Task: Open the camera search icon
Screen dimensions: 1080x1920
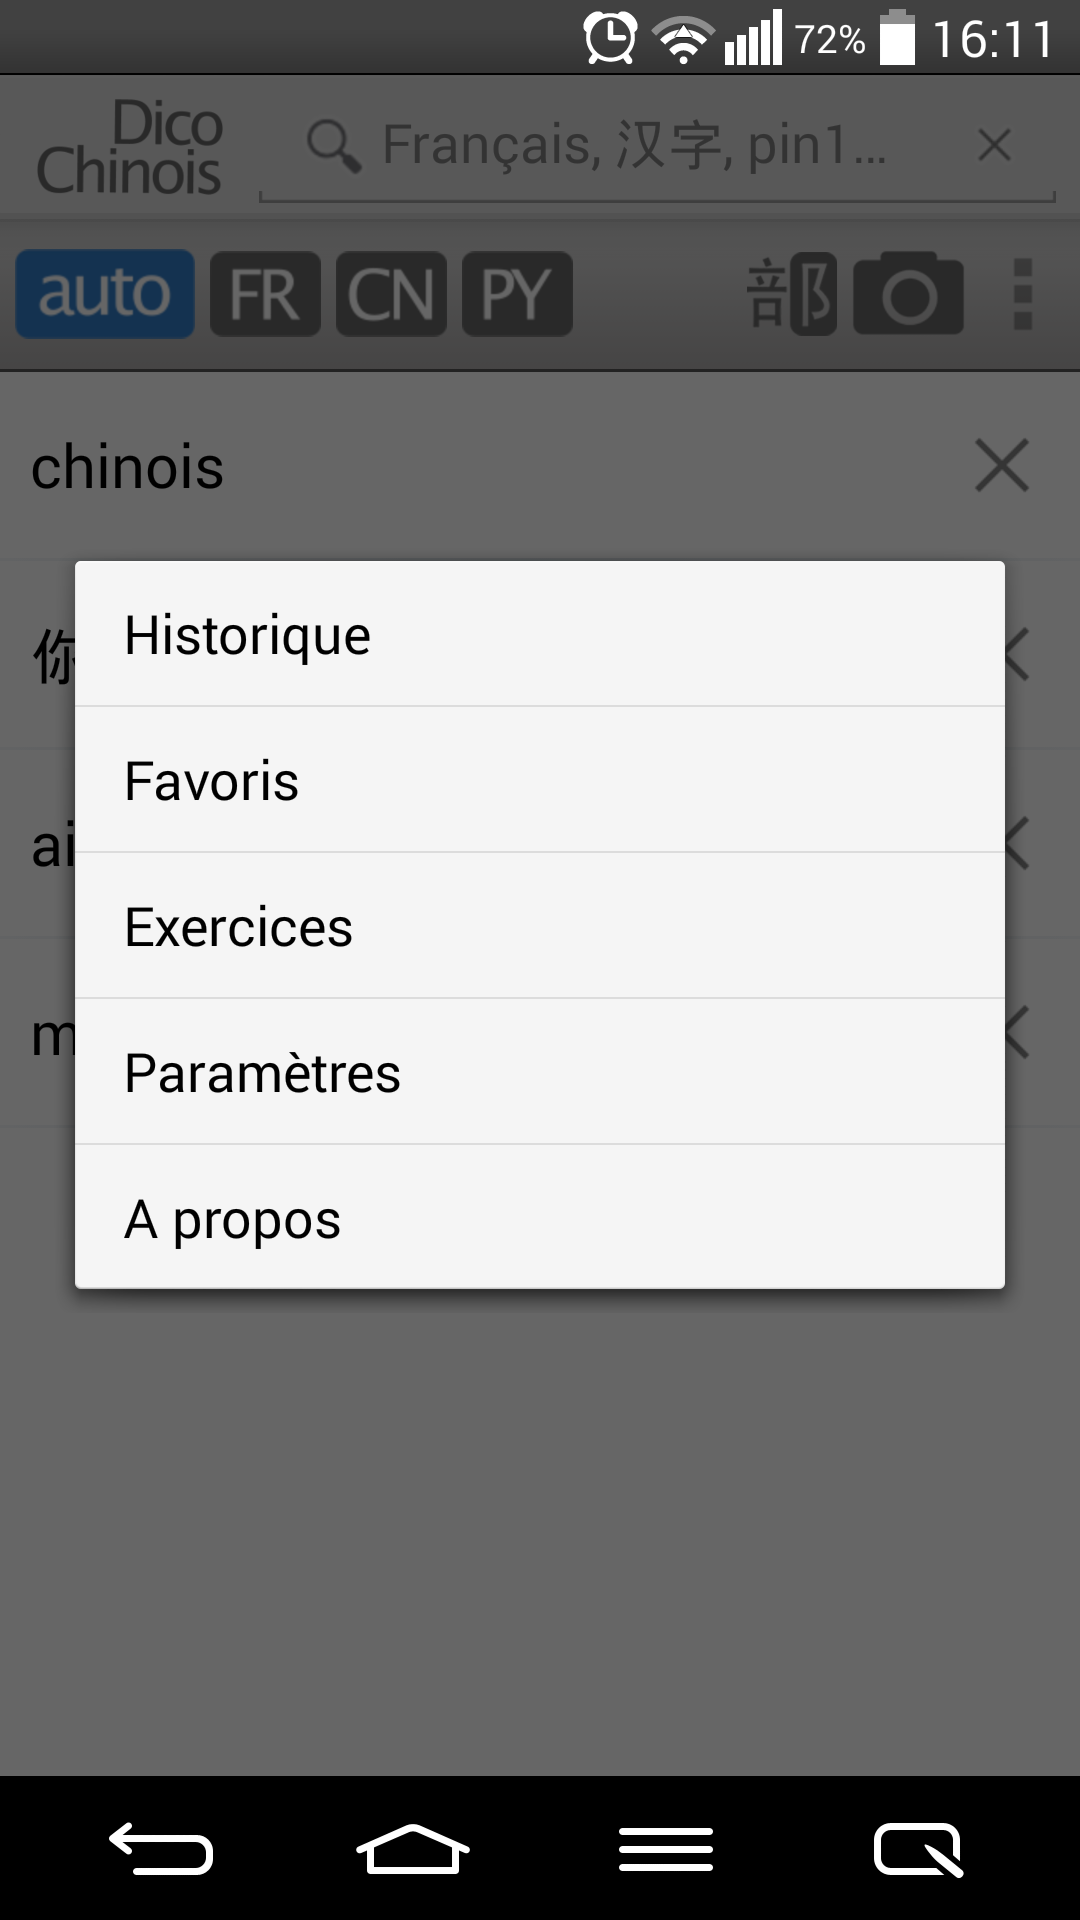Action: click(908, 293)
